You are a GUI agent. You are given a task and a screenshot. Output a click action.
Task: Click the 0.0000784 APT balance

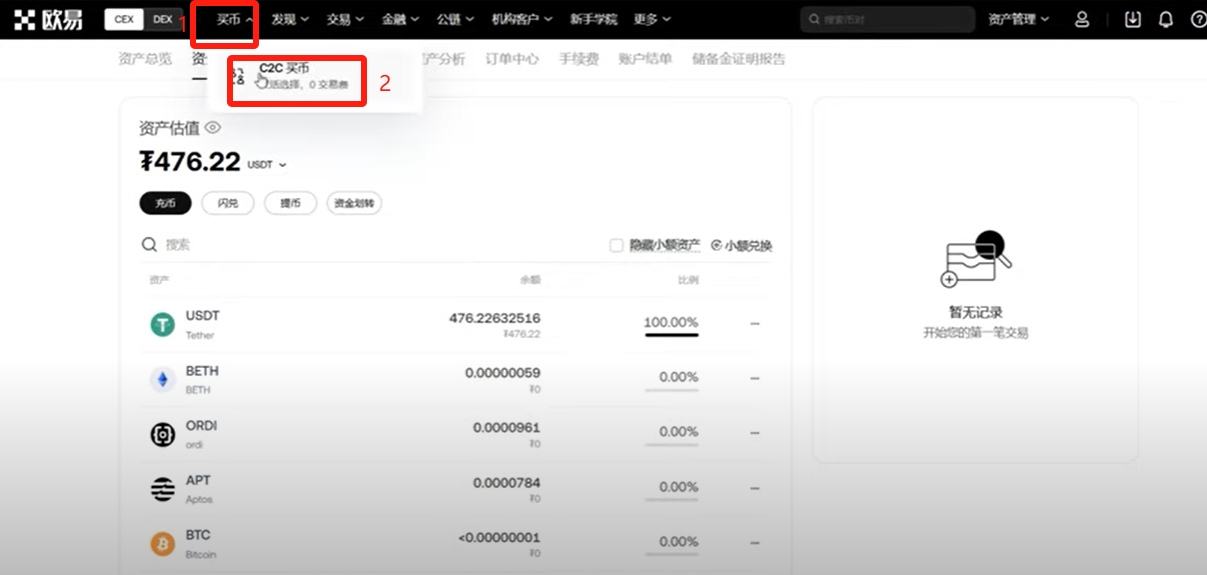coord(507,483)
